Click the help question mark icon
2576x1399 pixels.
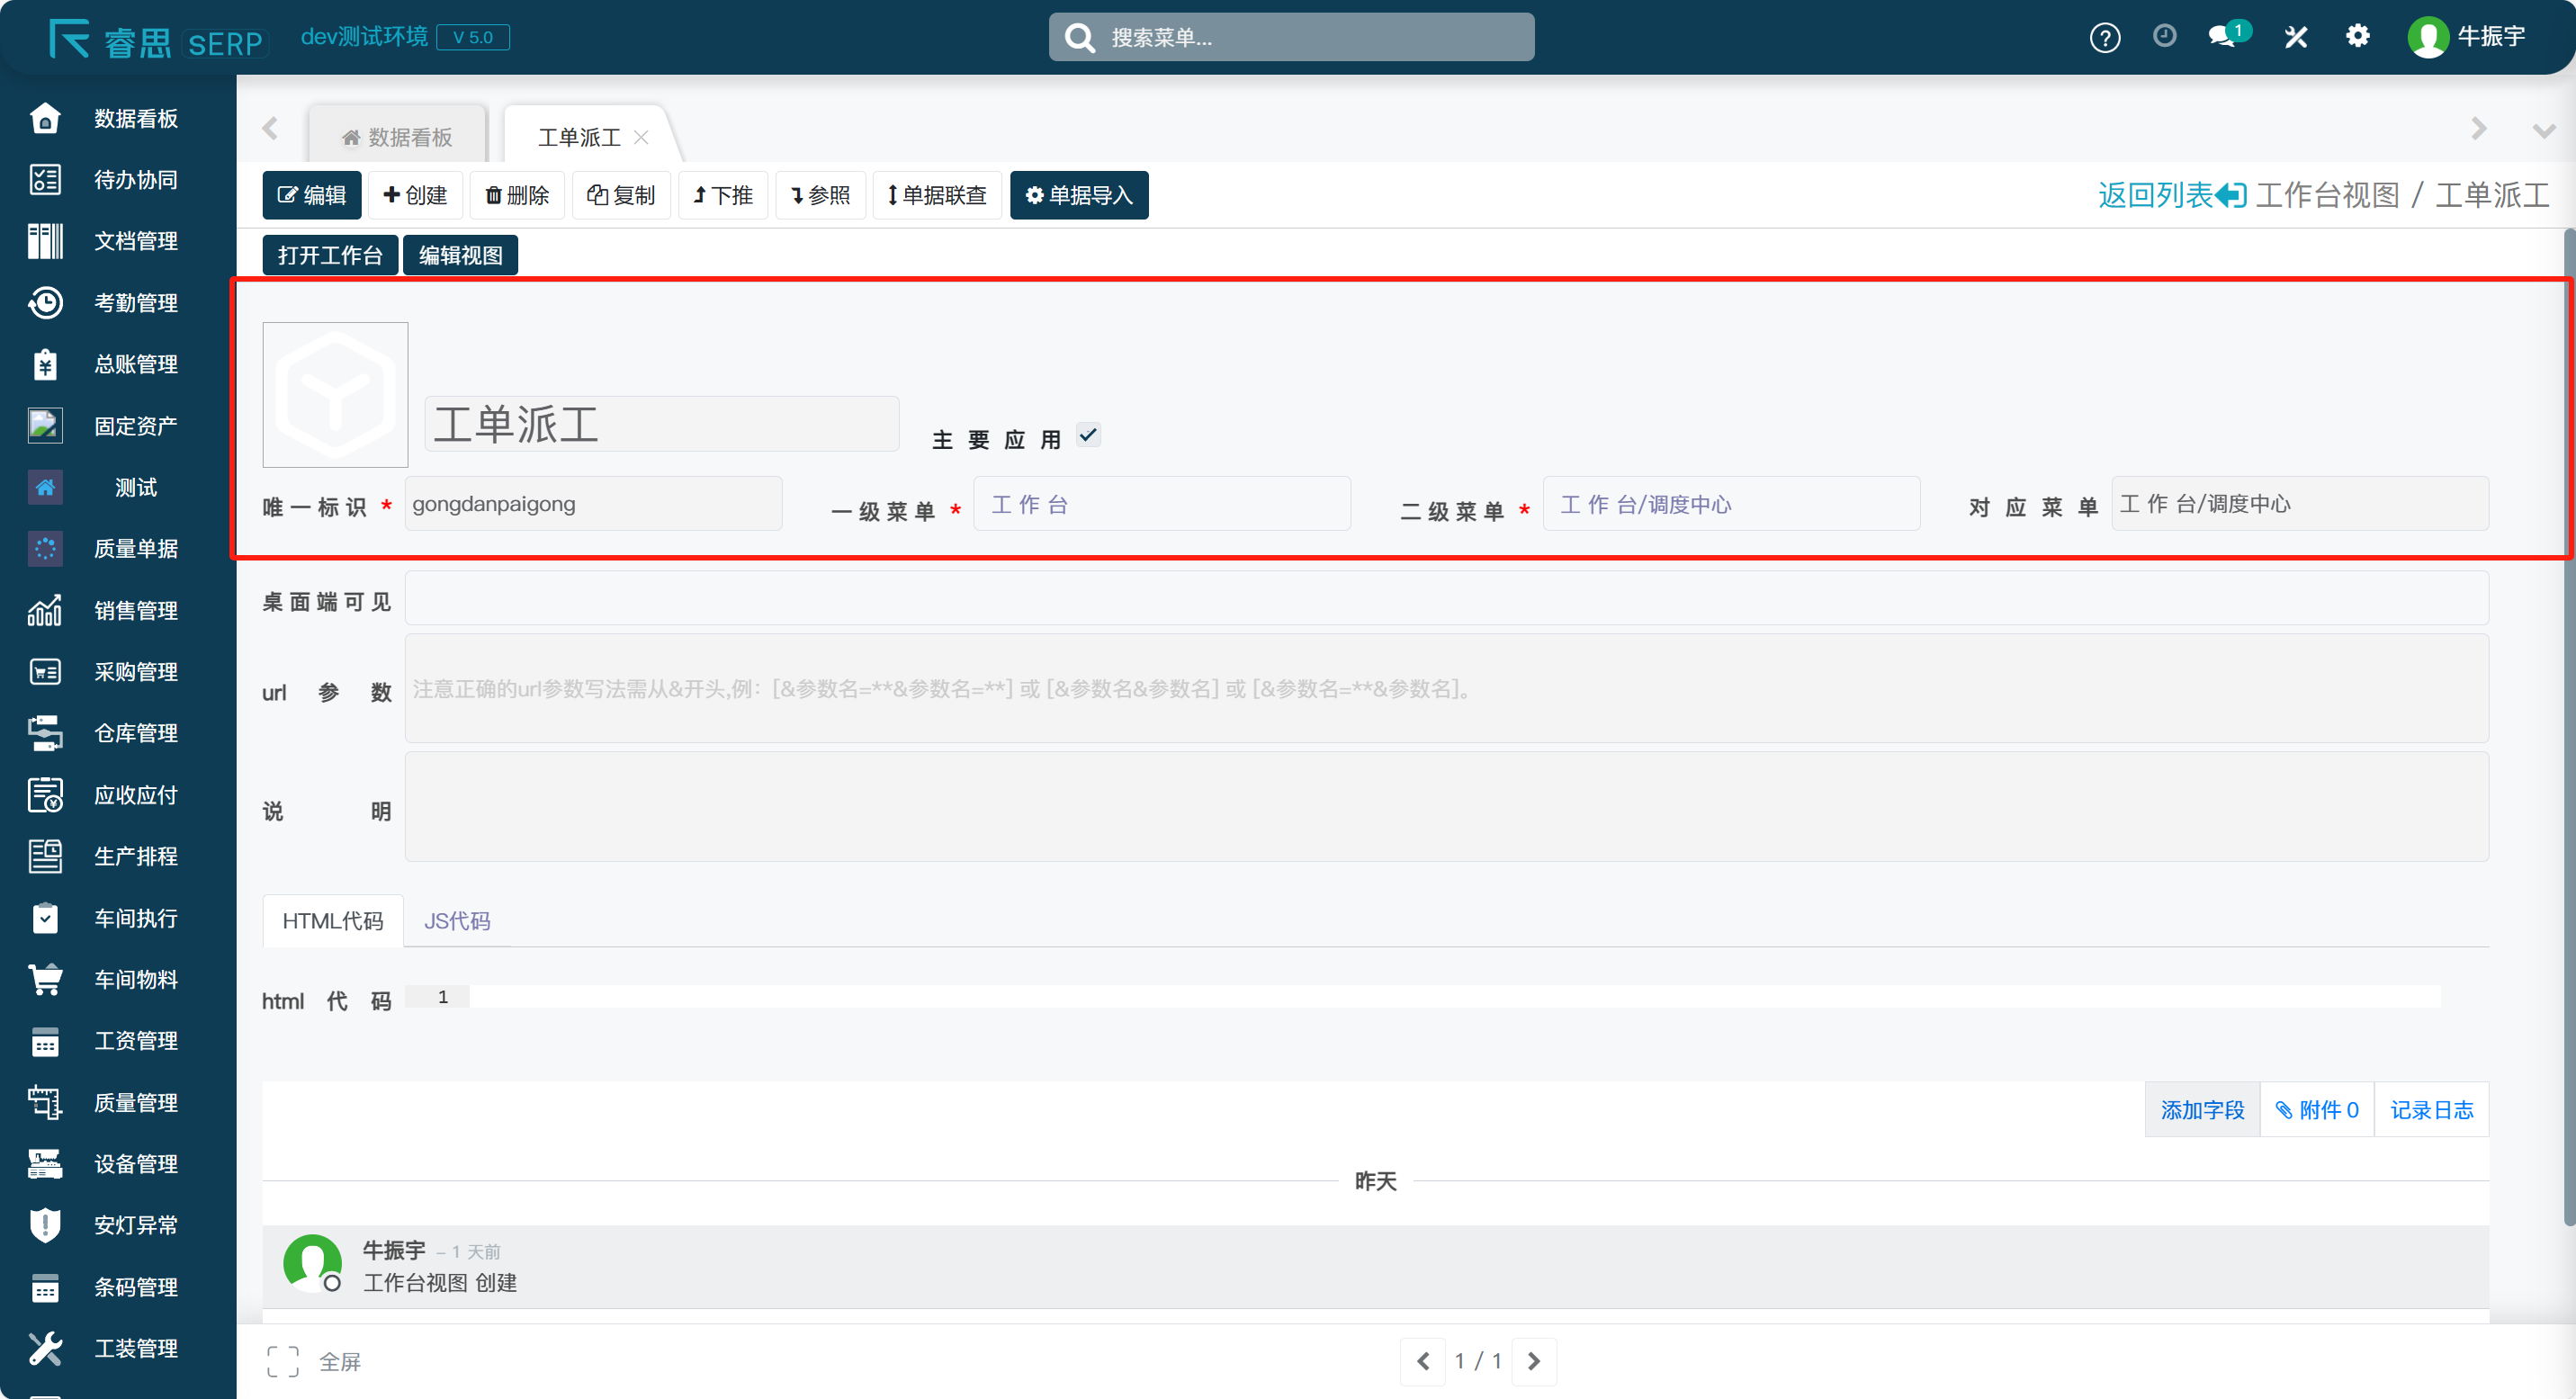pyautogui.click(x=2104, y=38)
